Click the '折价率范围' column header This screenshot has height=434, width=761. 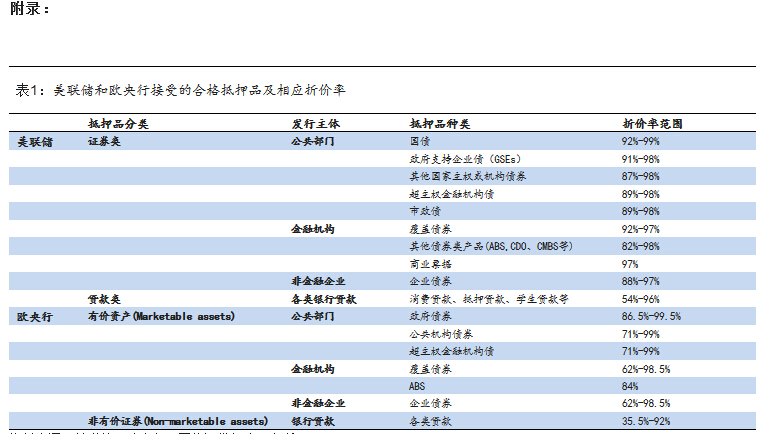[652, 124]
